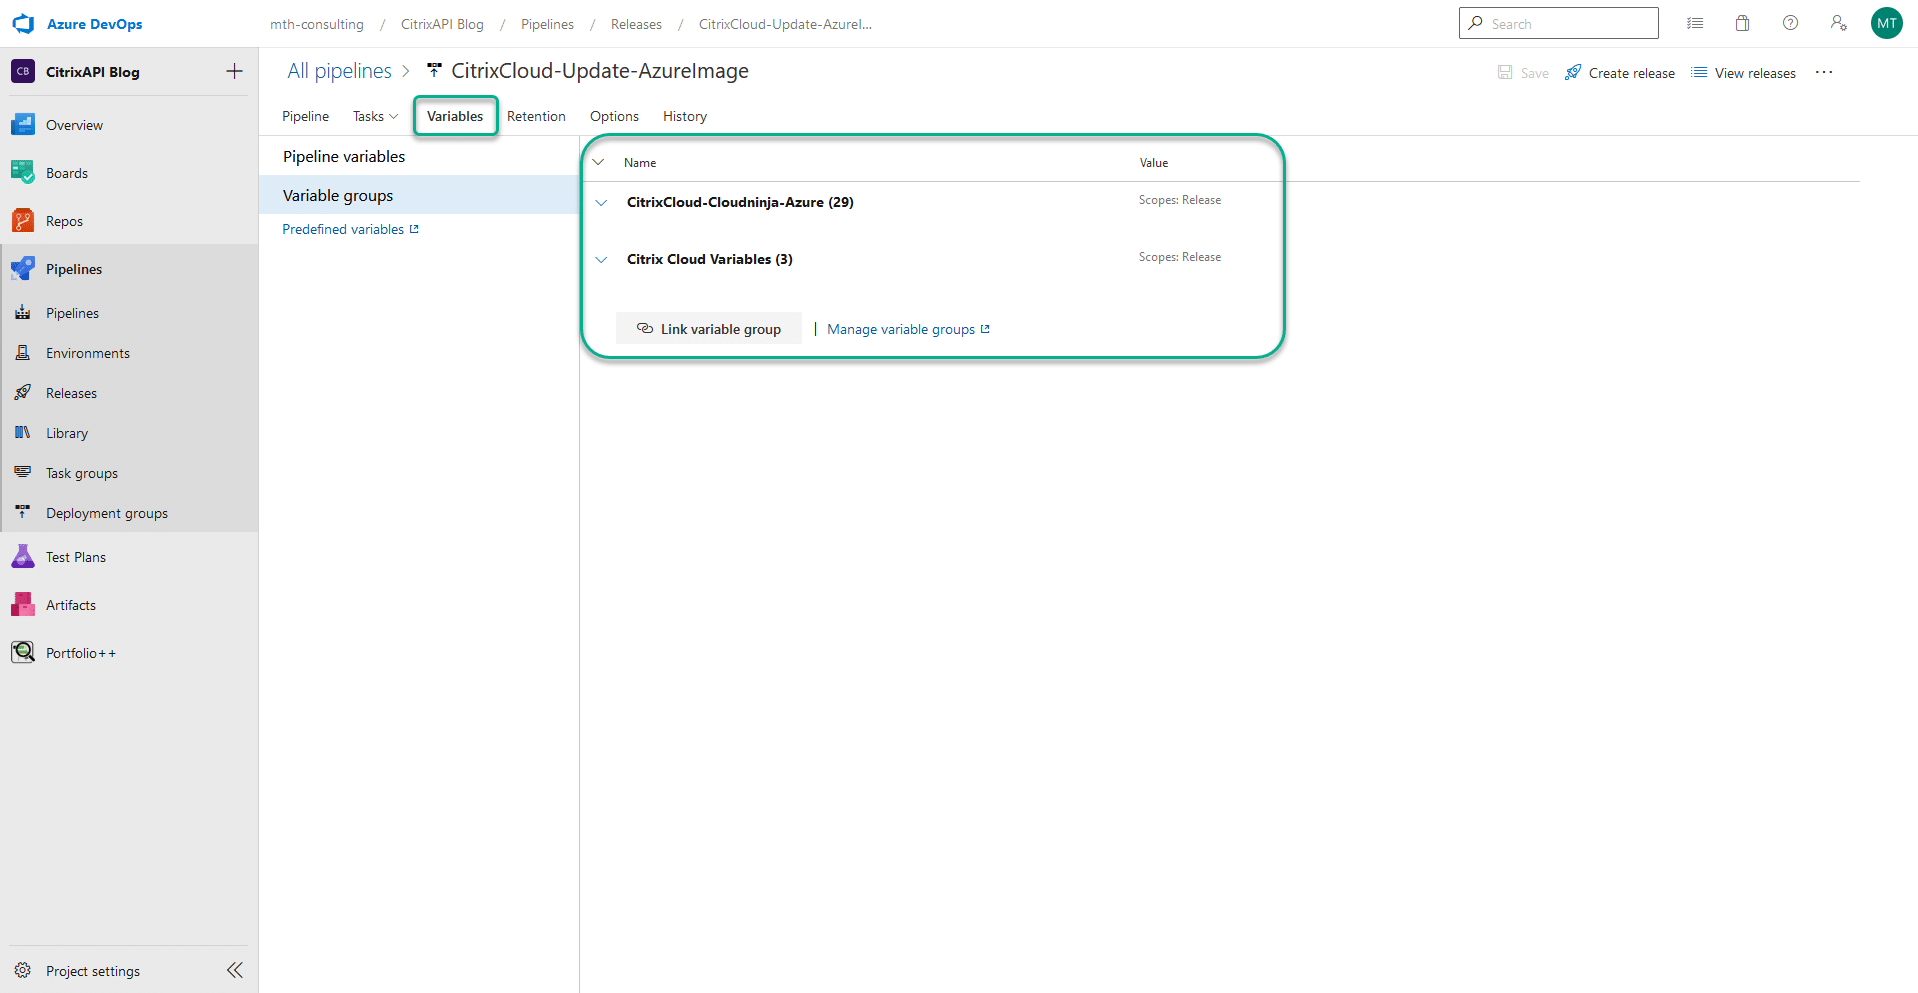Open Task groups in the sidebar
Image resolution: width=1918 pixels, height=993 pixels.
pos(82,473)
